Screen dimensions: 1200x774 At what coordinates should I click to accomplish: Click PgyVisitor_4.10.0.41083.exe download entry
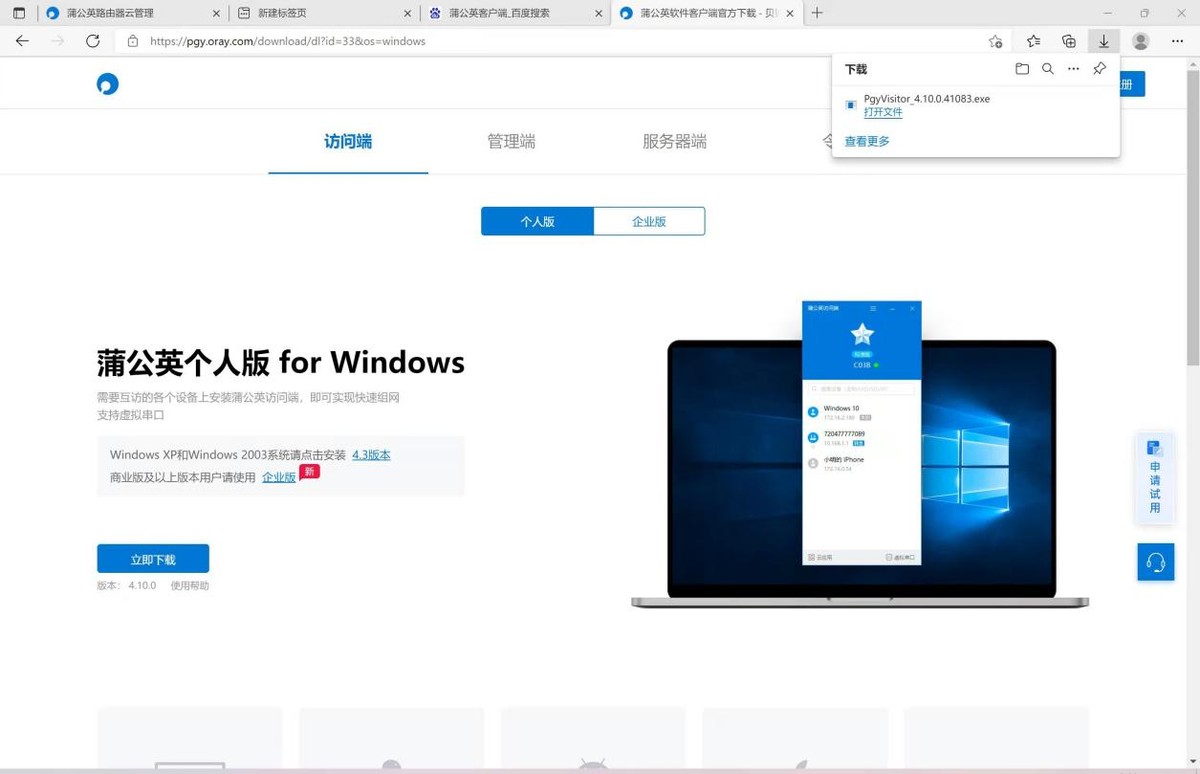(x=975, y=105)
